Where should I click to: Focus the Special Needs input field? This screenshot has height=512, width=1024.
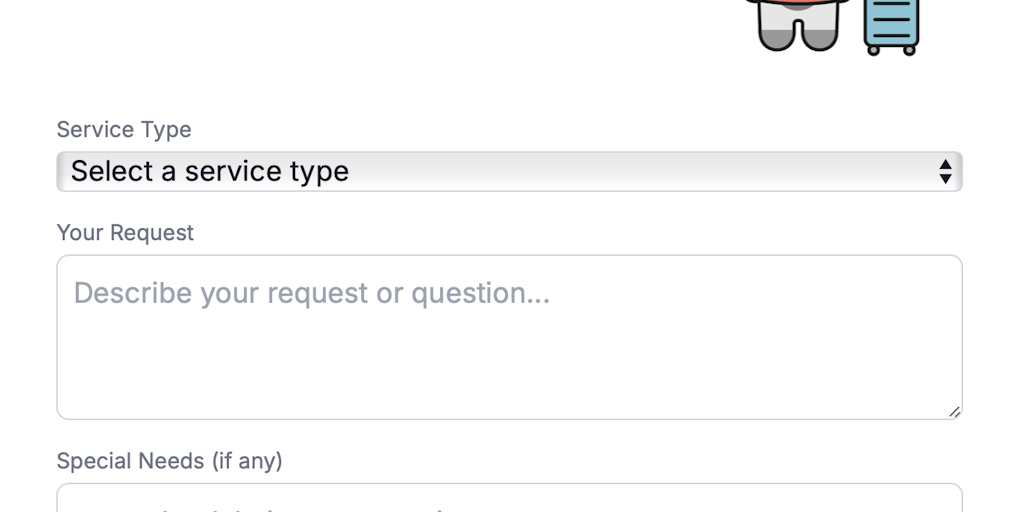pos(509,499)
